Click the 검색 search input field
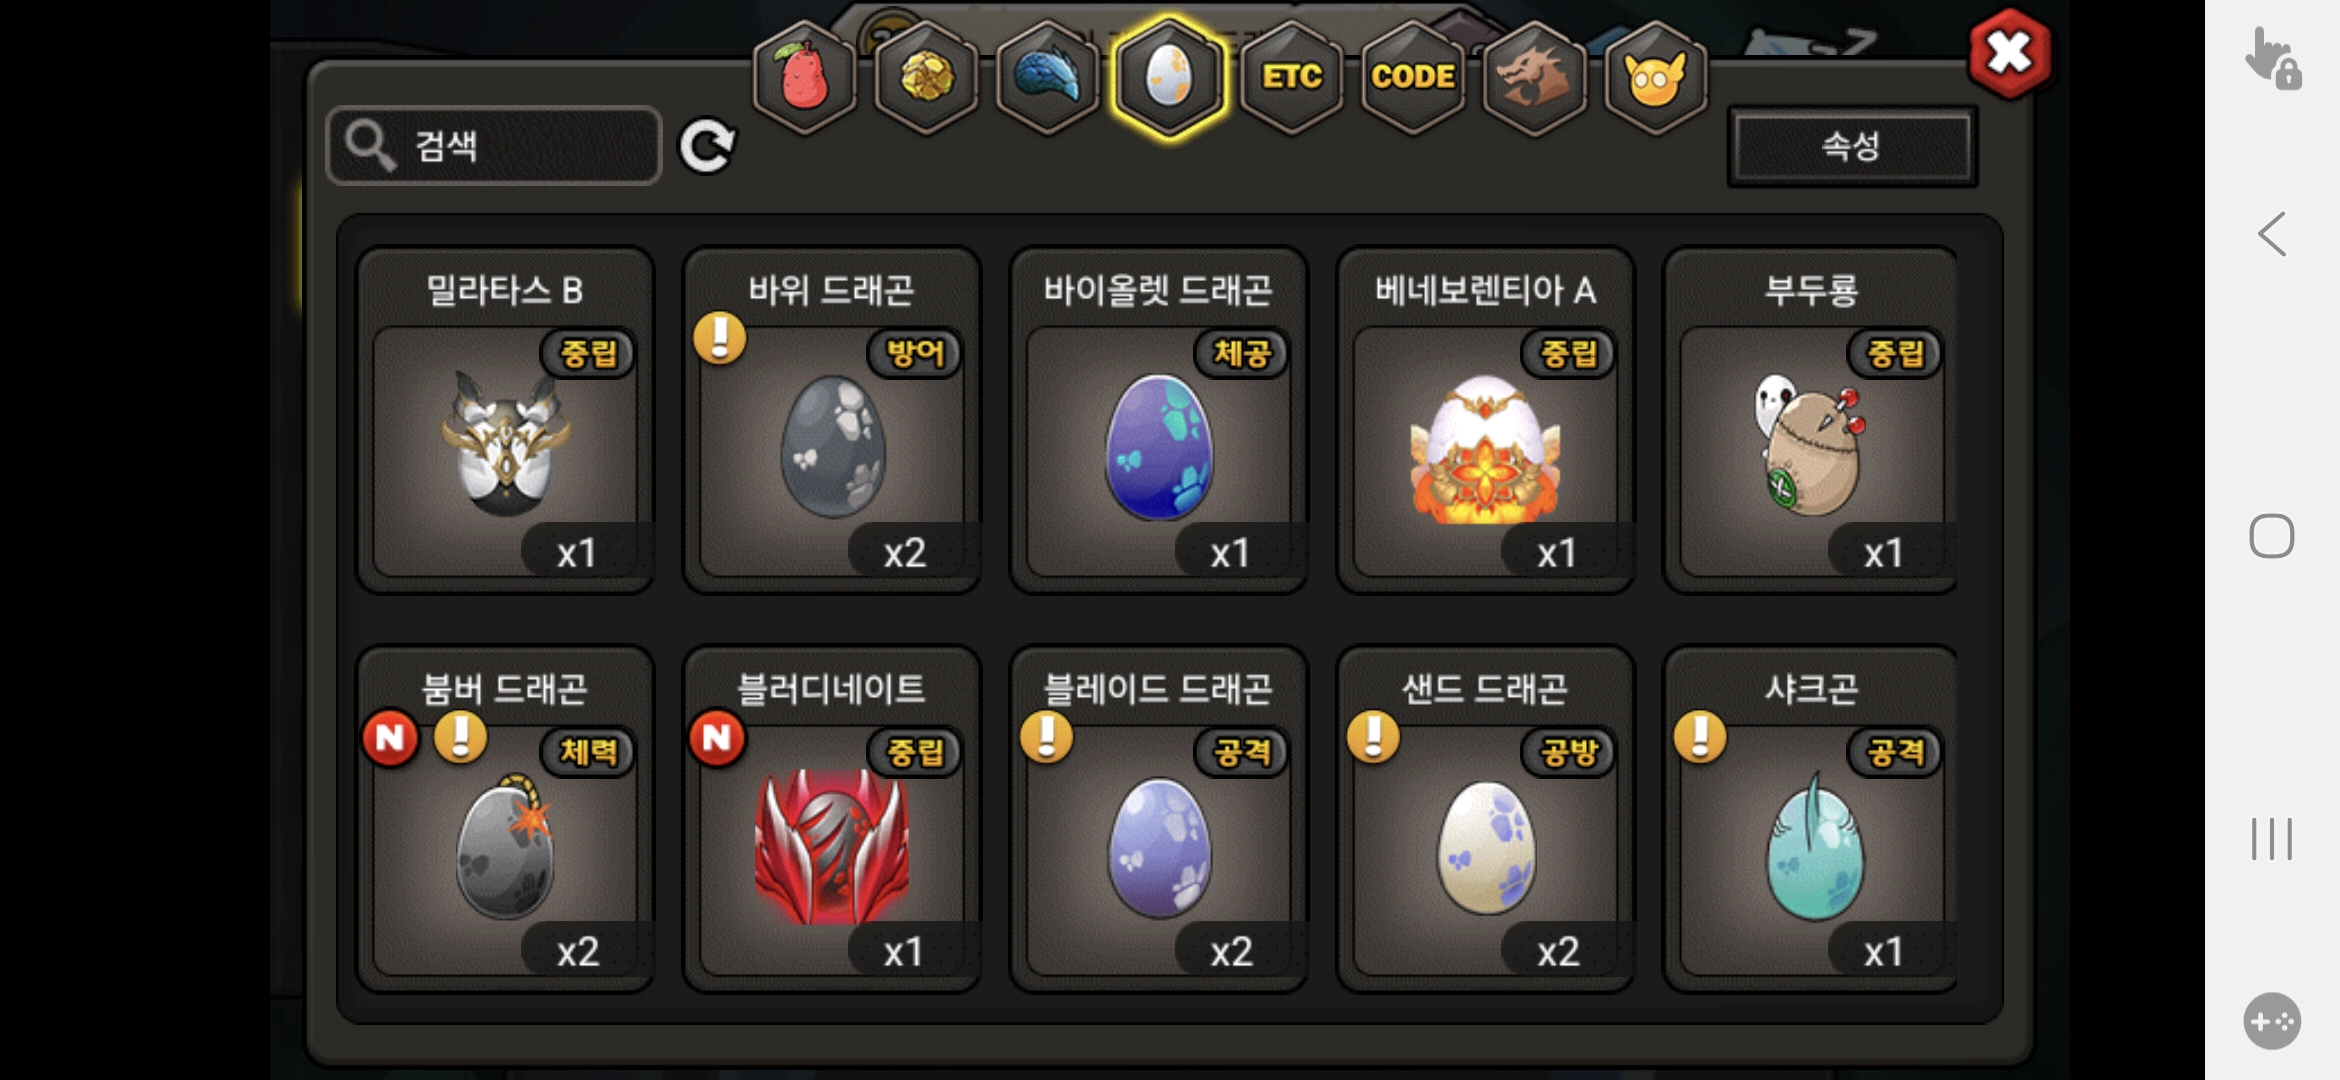 (494, 146)
